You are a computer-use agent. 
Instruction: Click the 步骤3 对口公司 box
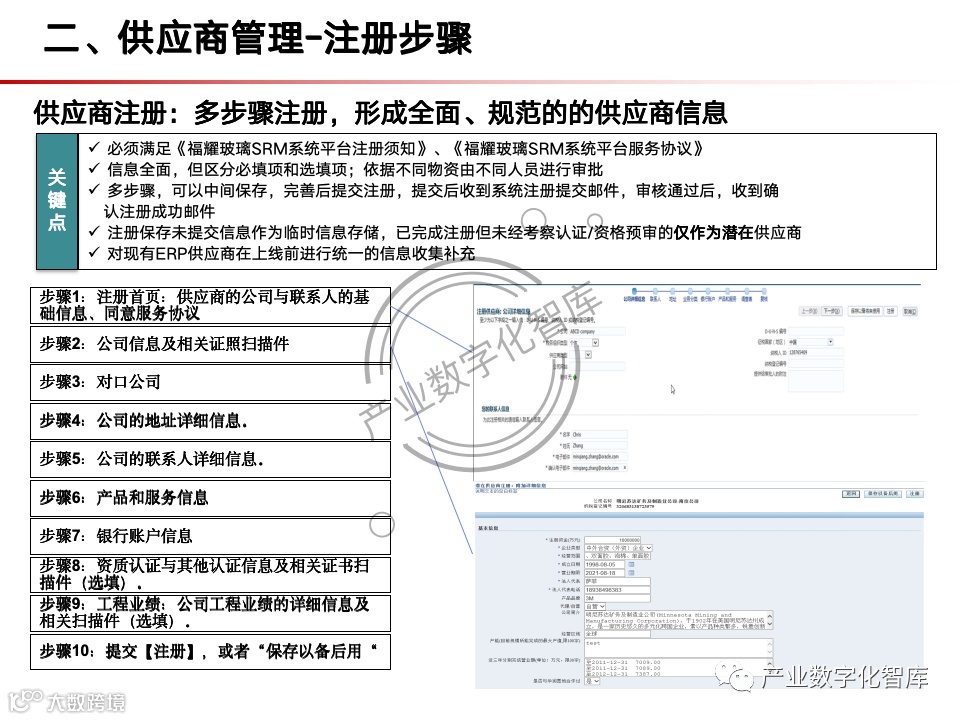click(210, 383)
